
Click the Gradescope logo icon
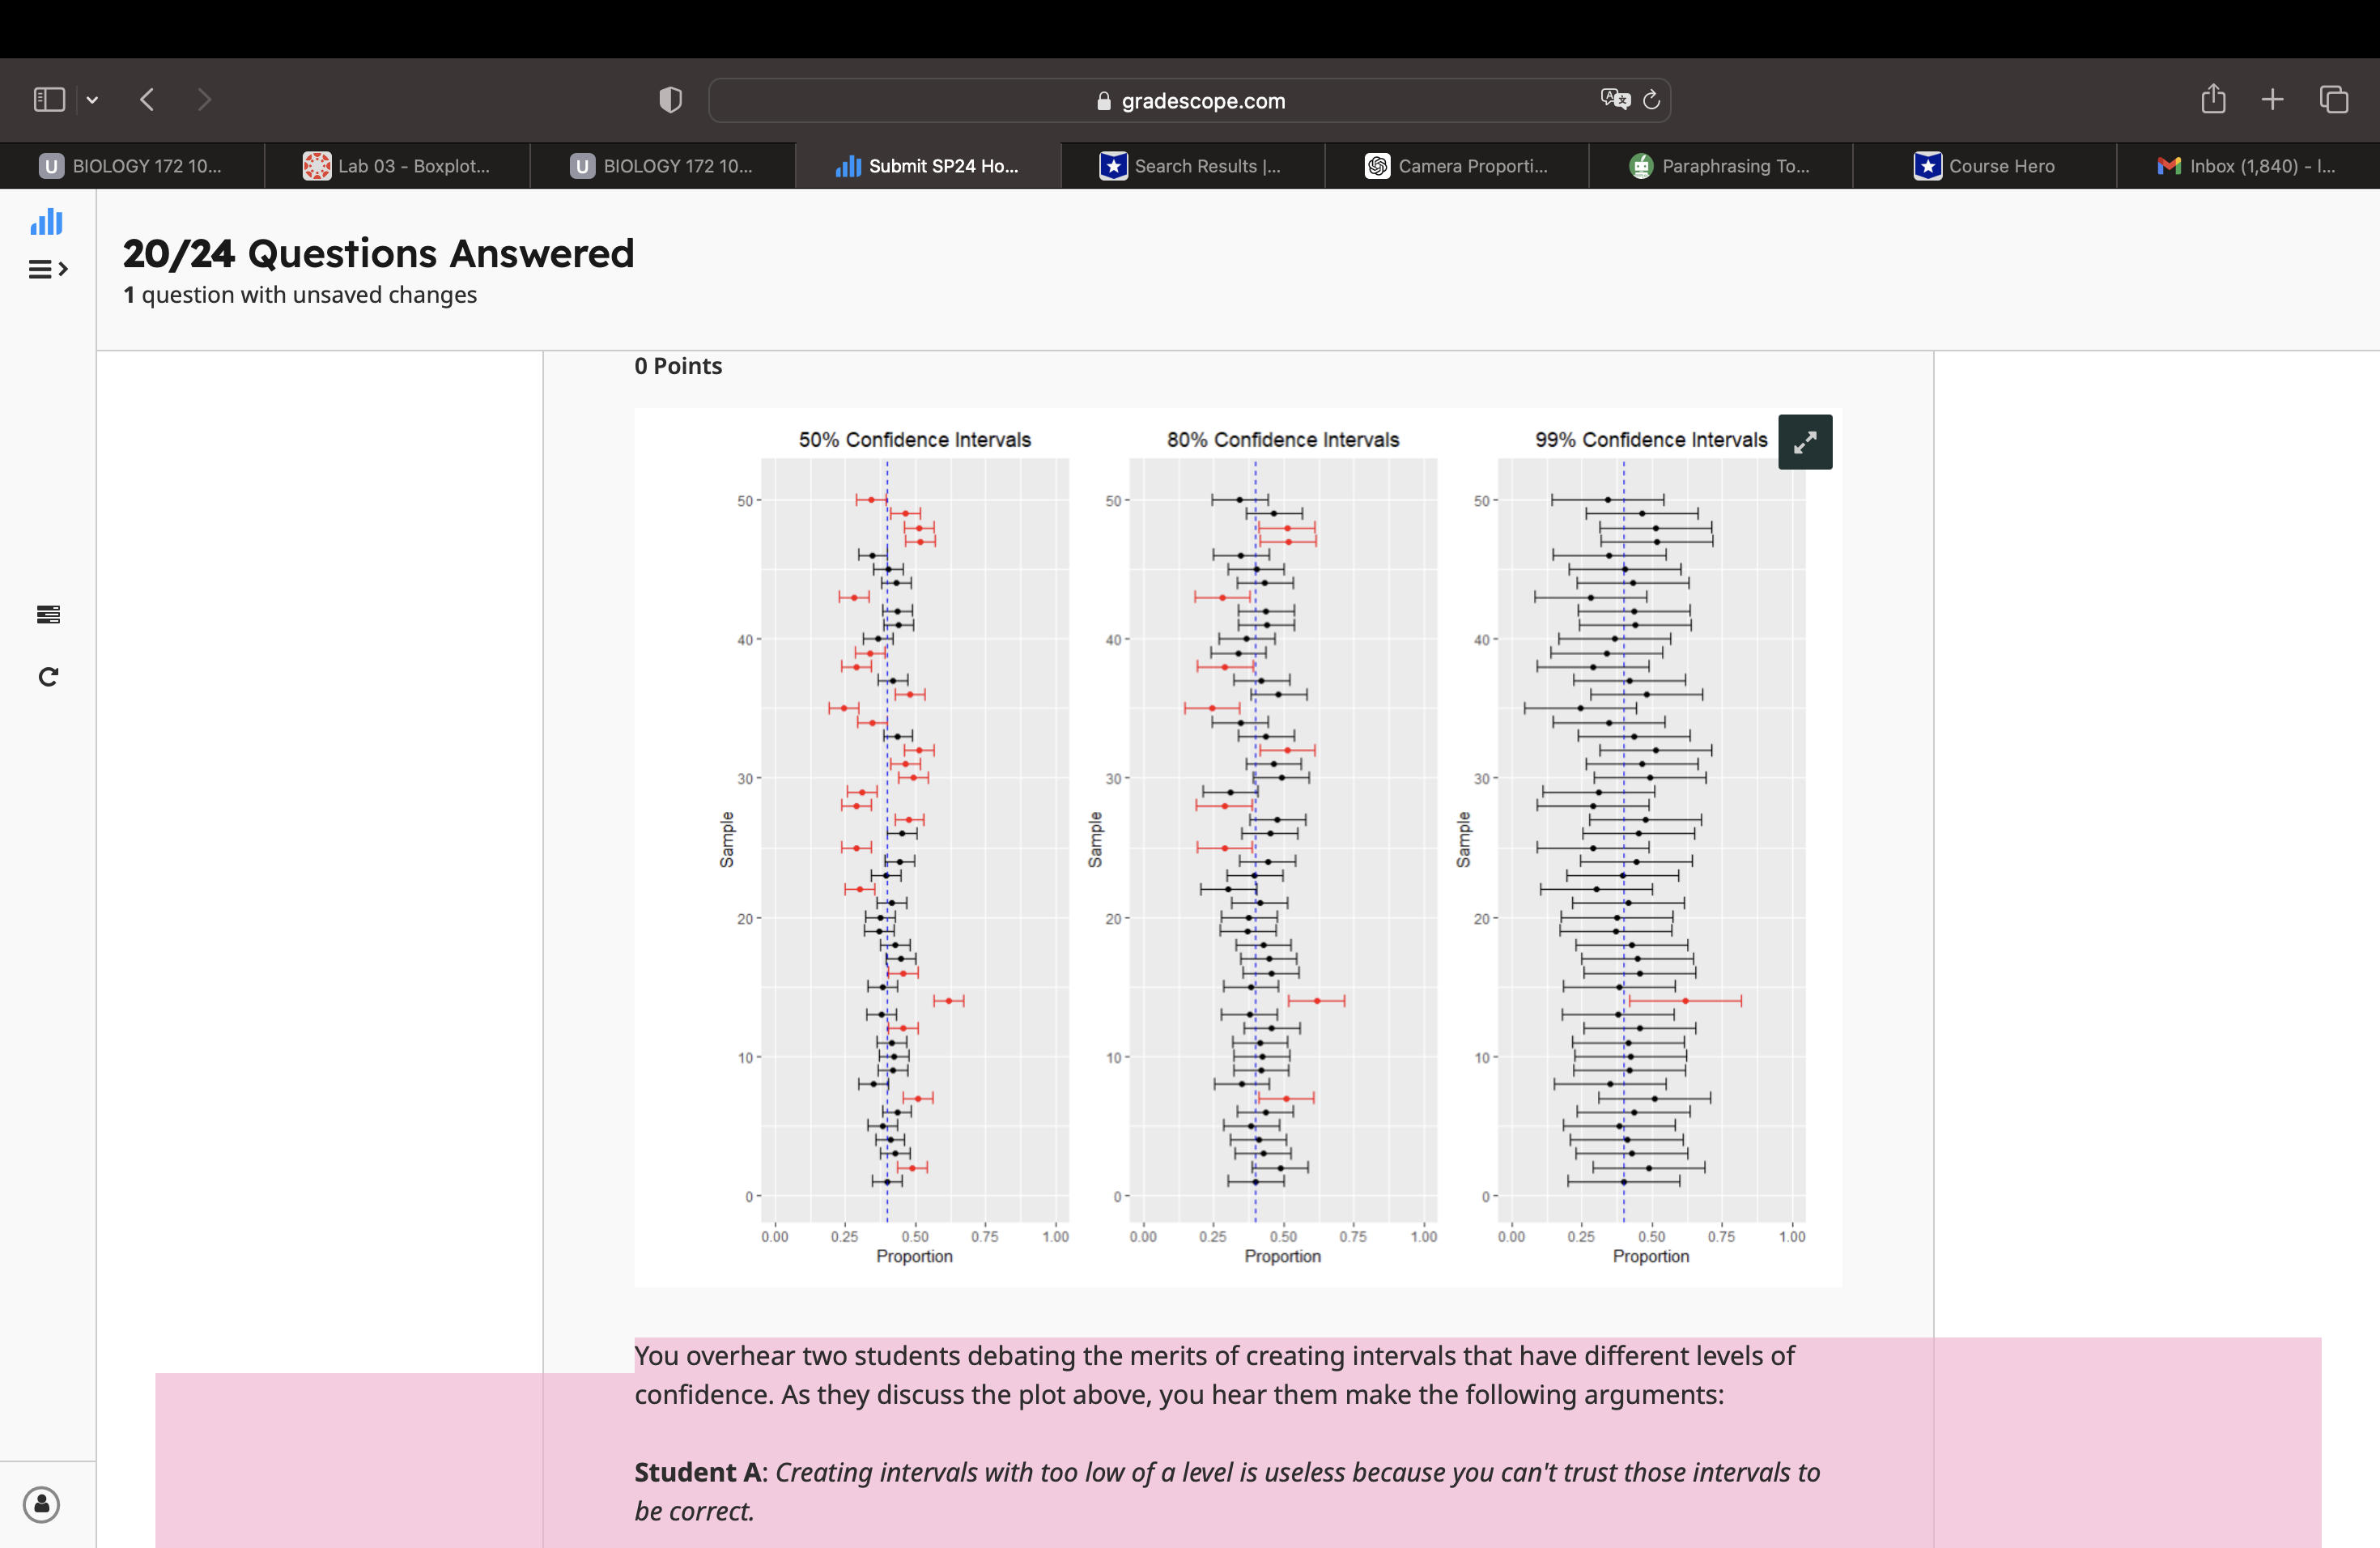click(46, 222)
